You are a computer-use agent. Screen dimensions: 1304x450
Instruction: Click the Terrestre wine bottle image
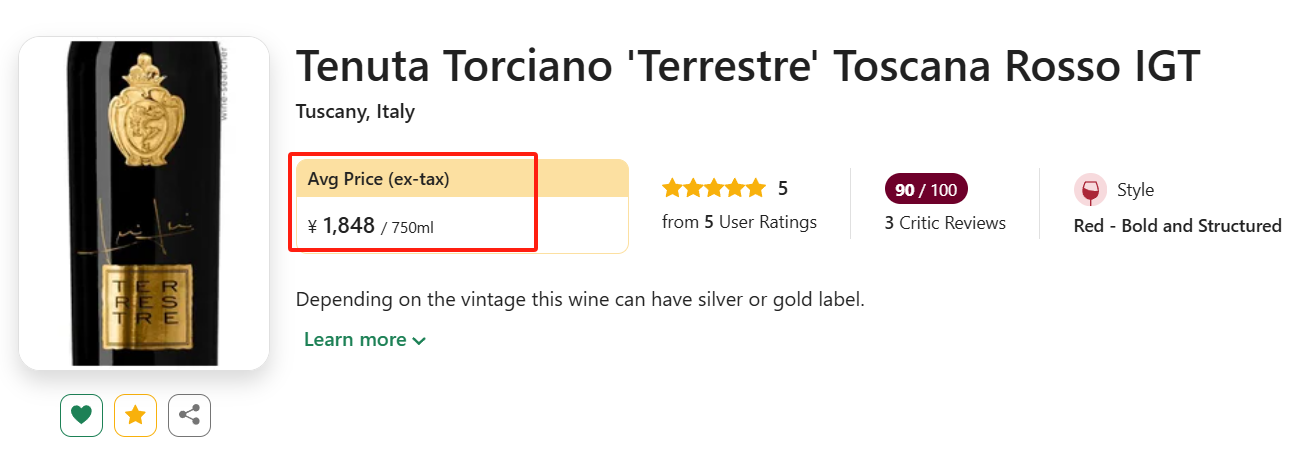tap(144, 203)
